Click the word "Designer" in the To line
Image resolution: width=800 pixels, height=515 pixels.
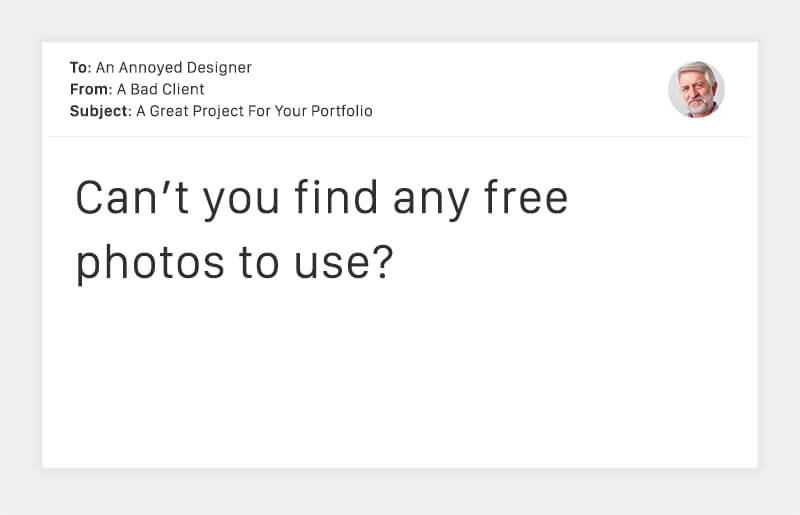click(x=217, y=68)
